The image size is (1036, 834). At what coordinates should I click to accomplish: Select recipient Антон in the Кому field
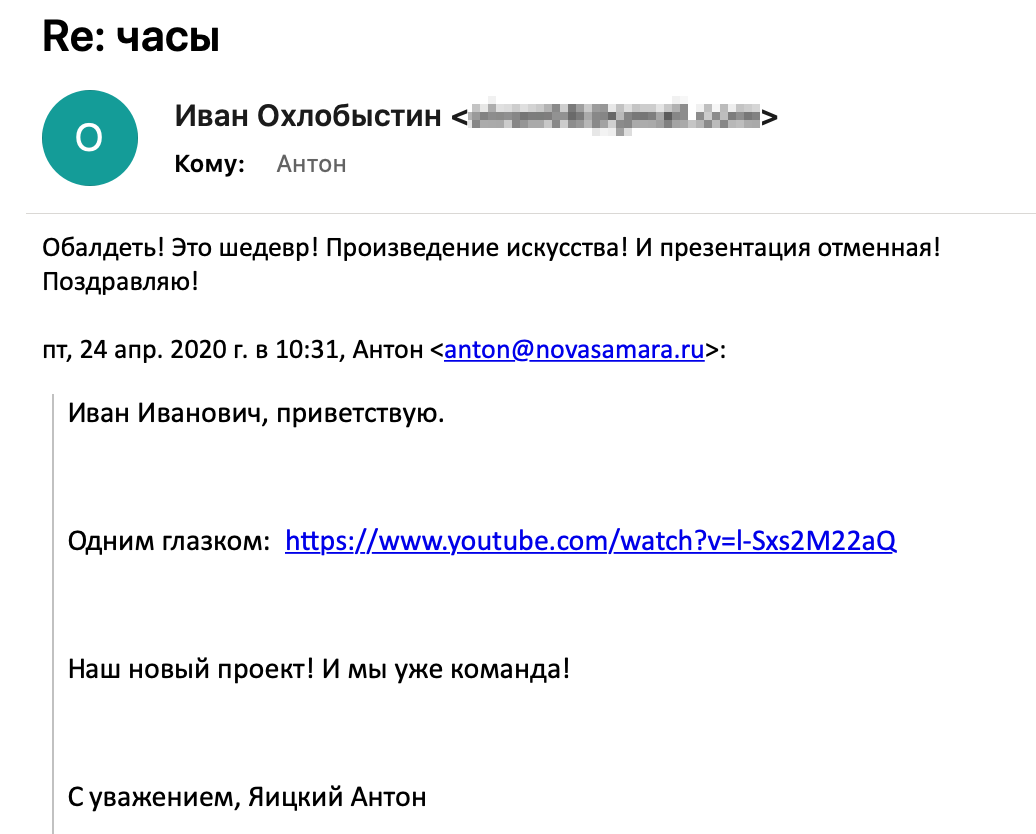[311, 164]
